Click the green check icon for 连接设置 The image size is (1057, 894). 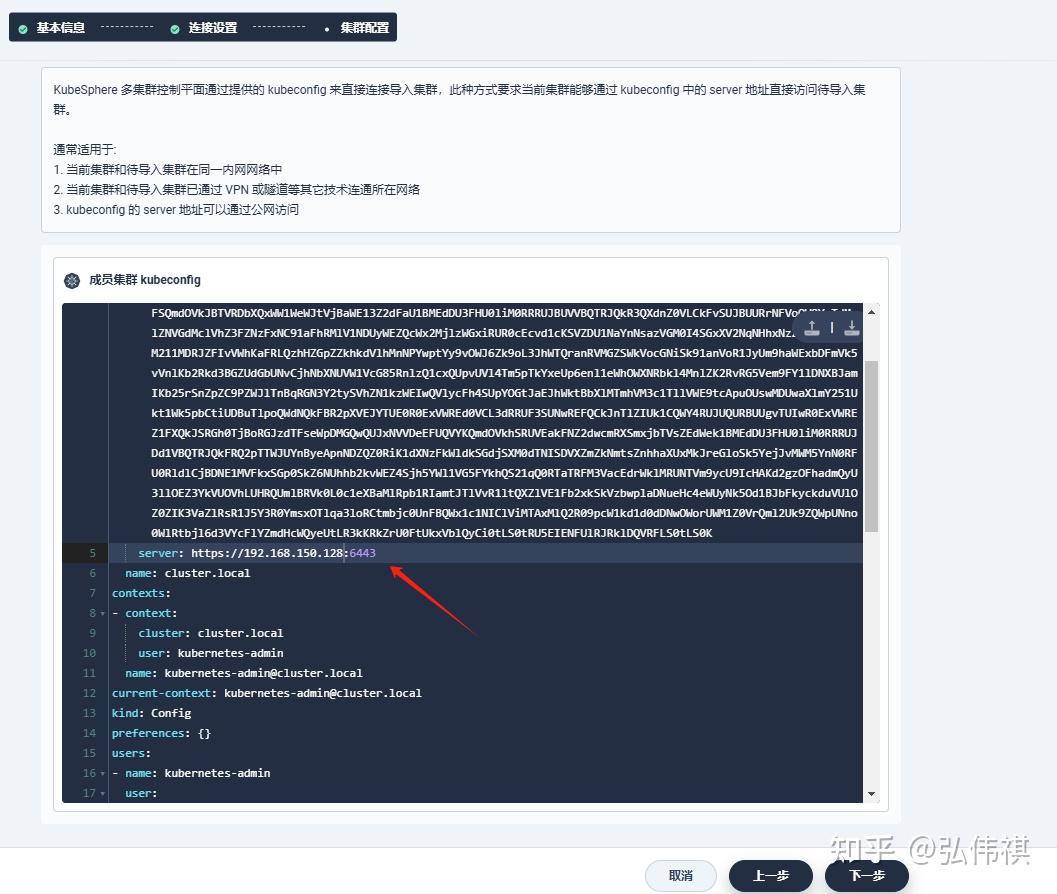175,29
